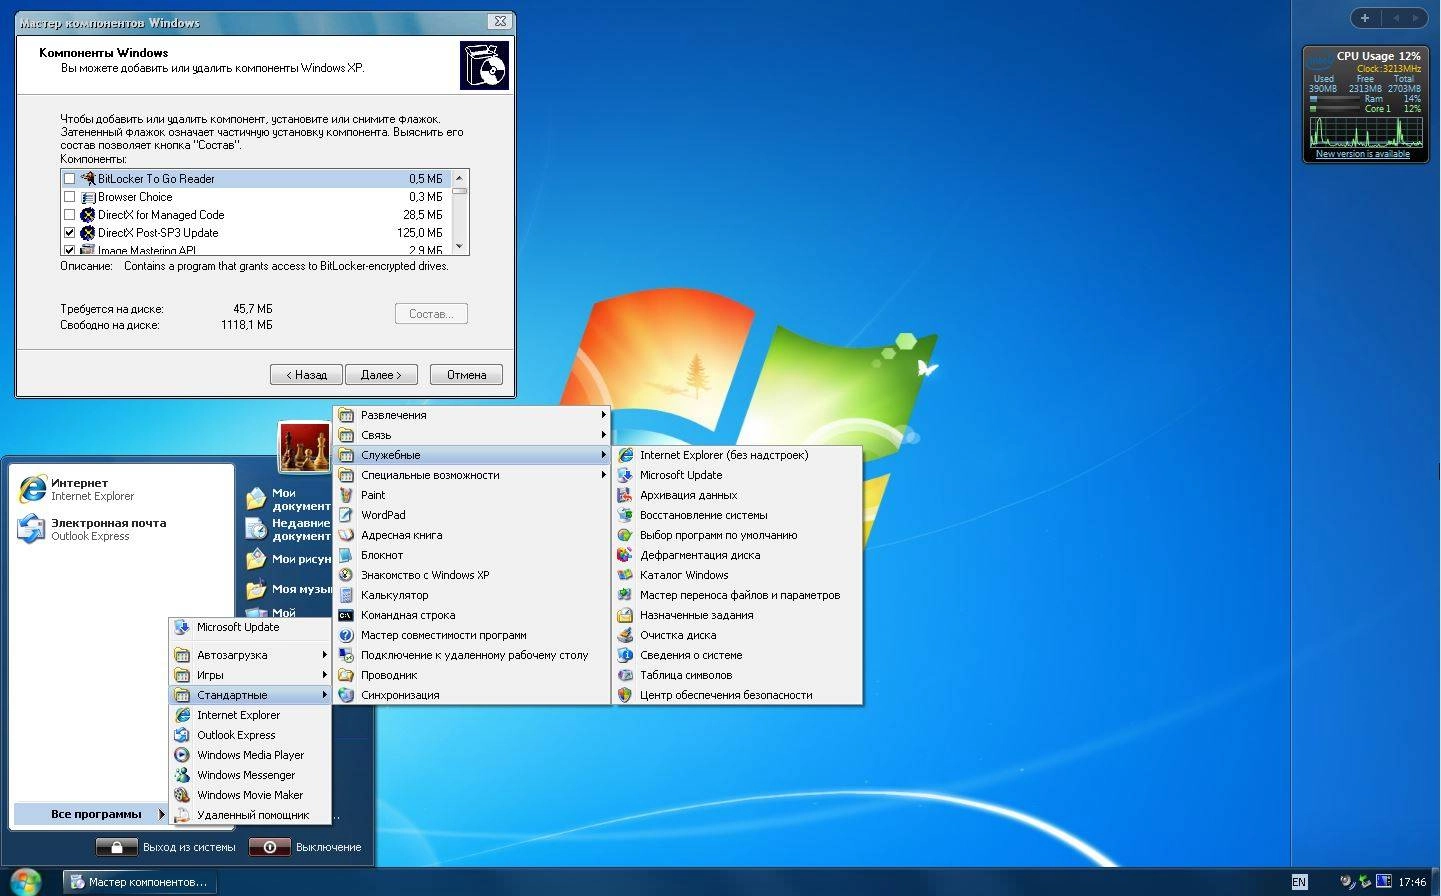
Task: Open the WordPad icon
Action: click(x=346, y=515)
